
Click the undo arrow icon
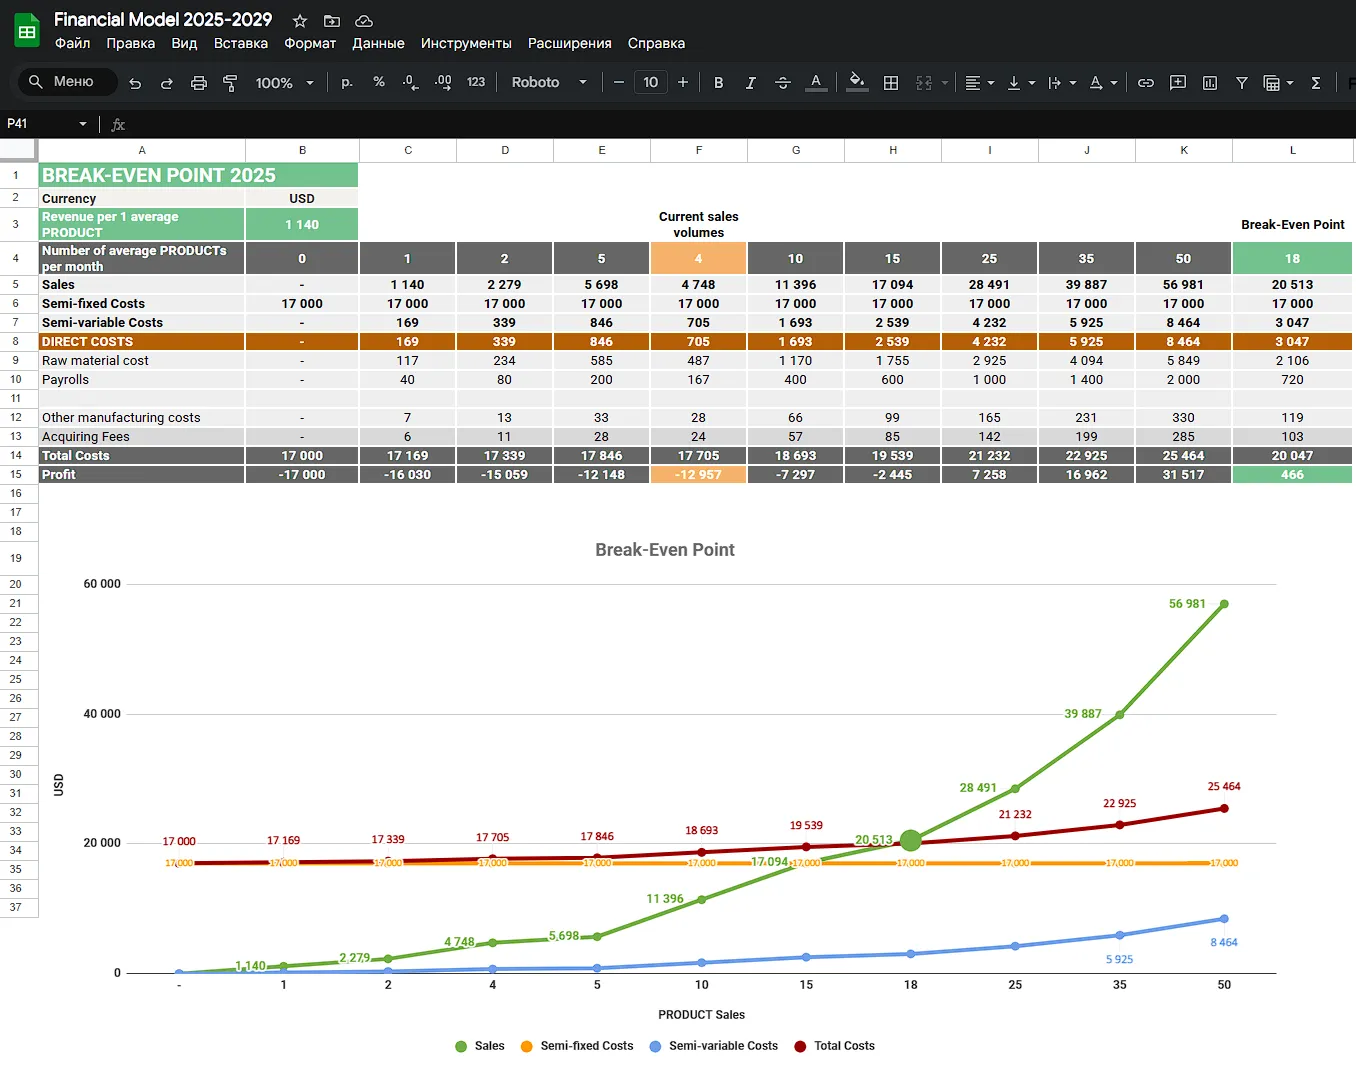[x=135, y=83]
